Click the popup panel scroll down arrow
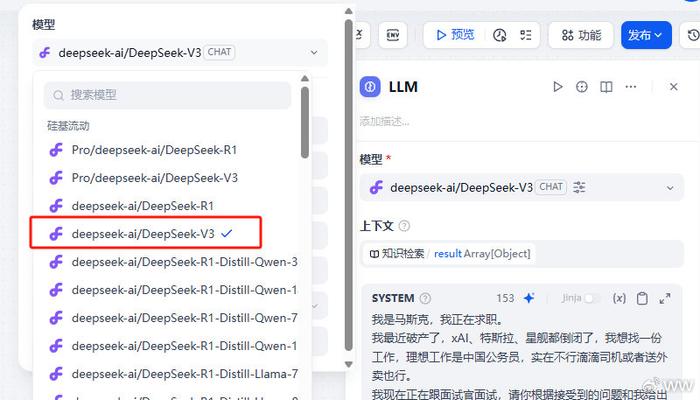700x400 pixels. [349, 364]
